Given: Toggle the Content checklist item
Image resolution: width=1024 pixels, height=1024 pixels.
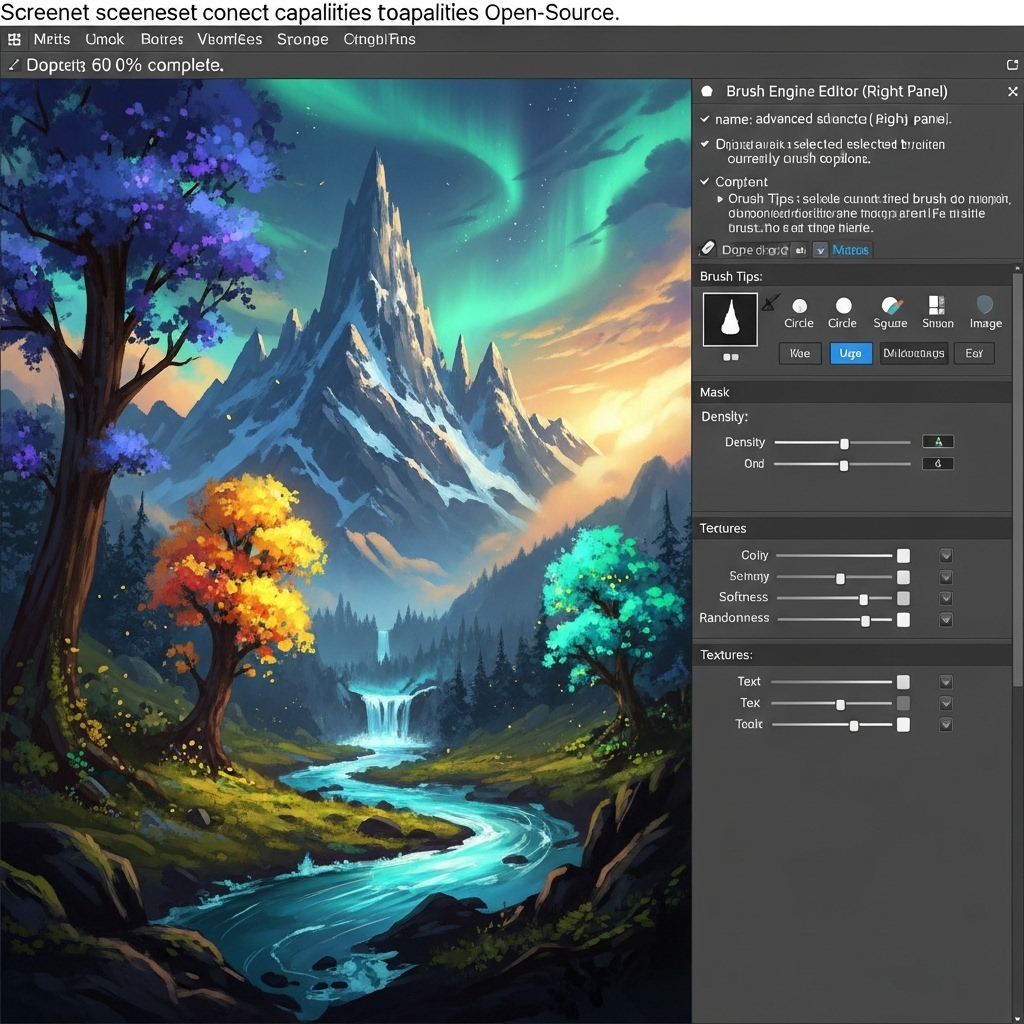Looking at the screenshot, I should tap(706, 181).
